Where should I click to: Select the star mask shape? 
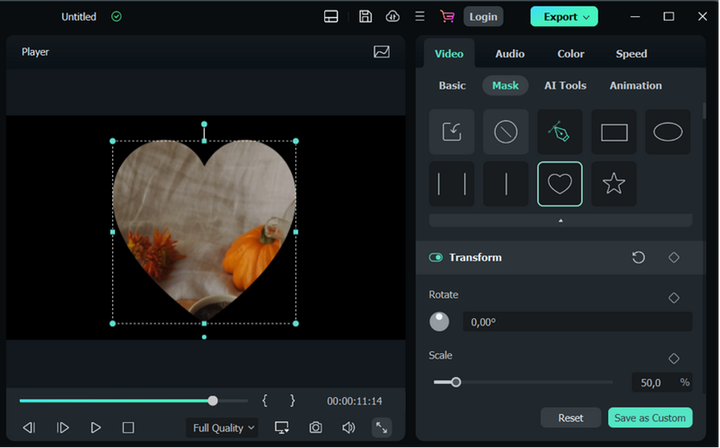tap(614, 184)
